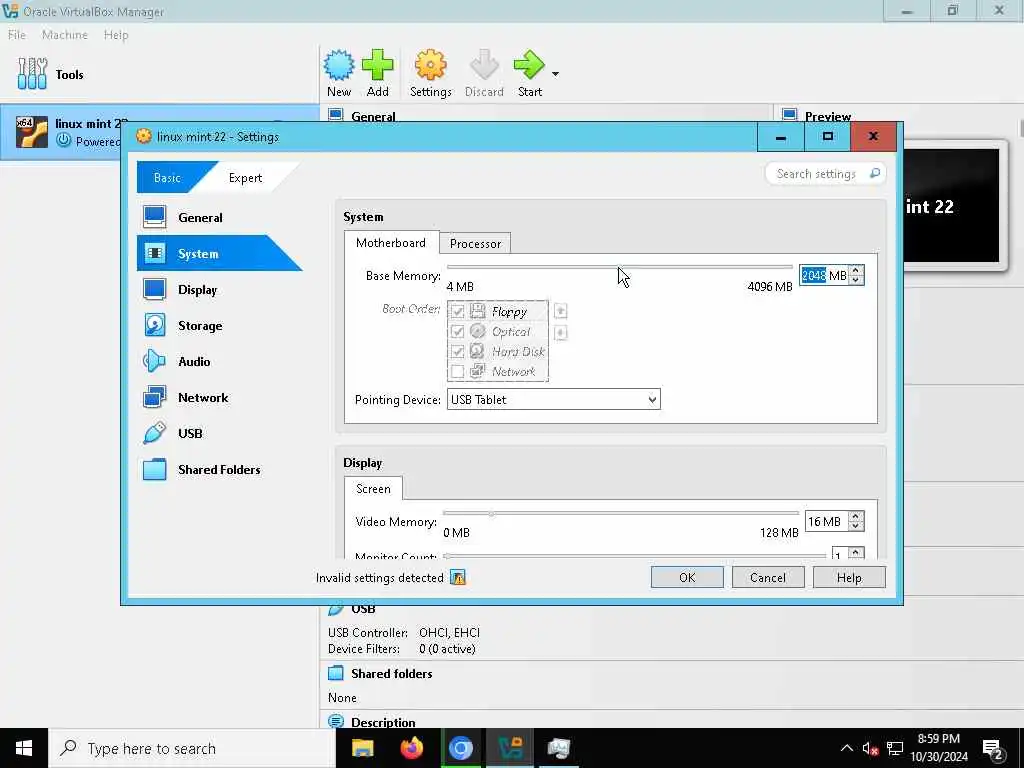Toggle the Optical boot order checkbox

(x=458, y=332)
